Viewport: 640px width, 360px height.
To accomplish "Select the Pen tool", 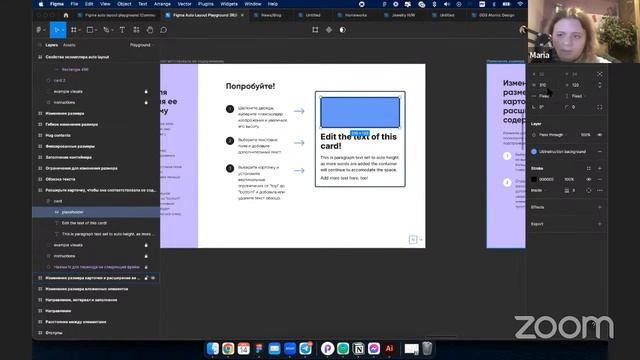I will (106, 30).
